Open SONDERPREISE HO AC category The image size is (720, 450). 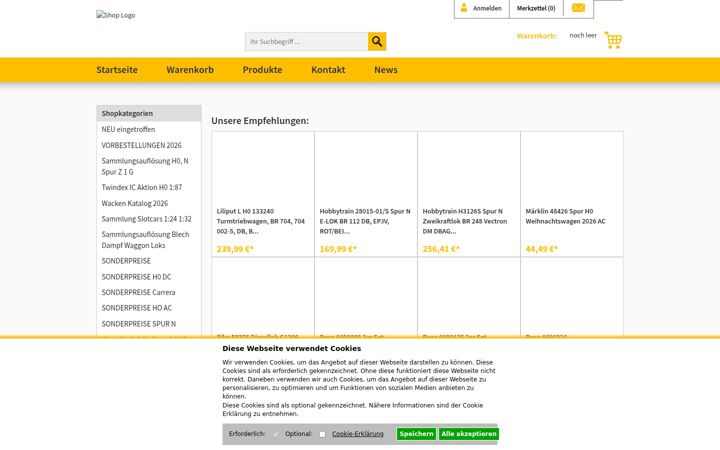coord(136,308)
